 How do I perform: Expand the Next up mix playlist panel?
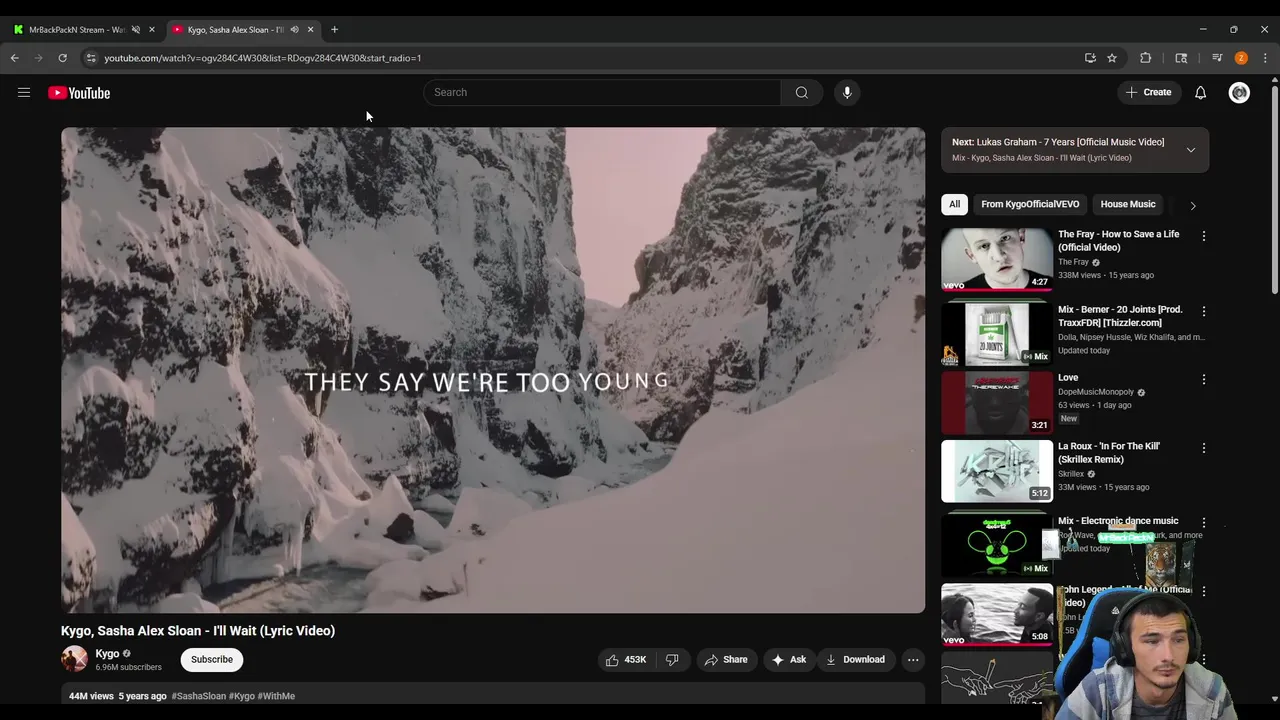[x=1191, y=150]
